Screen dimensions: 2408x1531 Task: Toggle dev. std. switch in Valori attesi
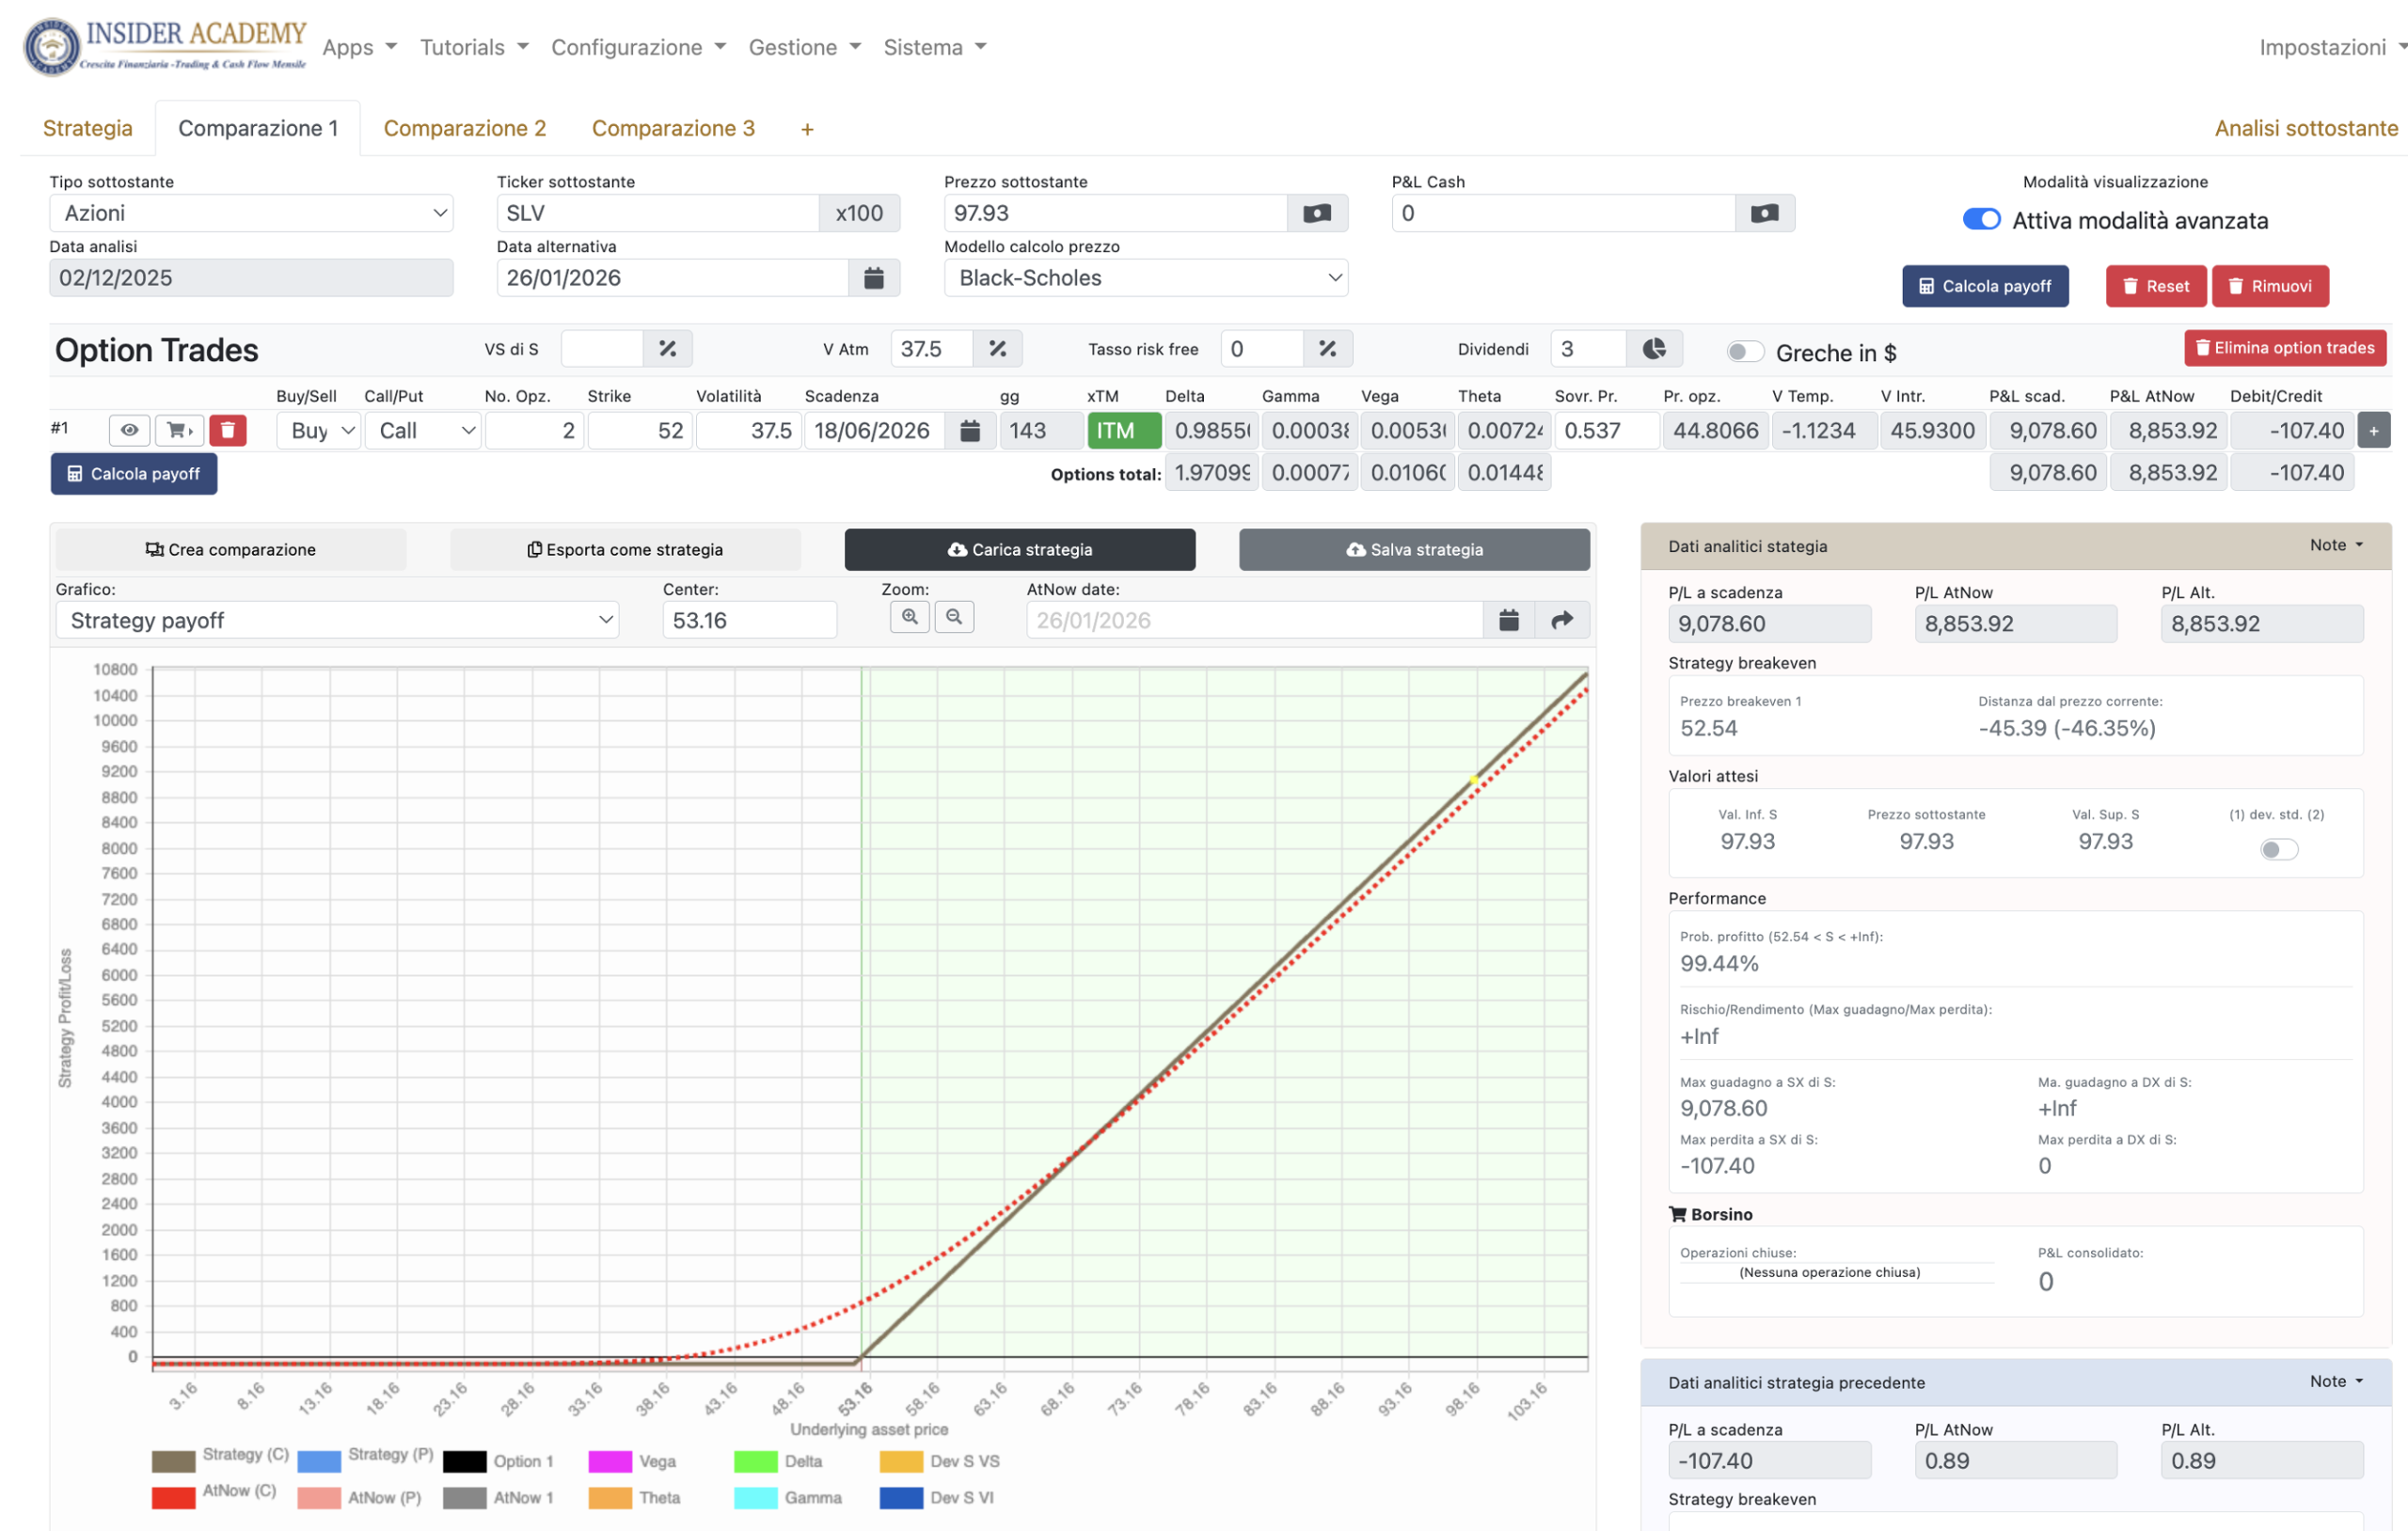tap(2279, 849)
